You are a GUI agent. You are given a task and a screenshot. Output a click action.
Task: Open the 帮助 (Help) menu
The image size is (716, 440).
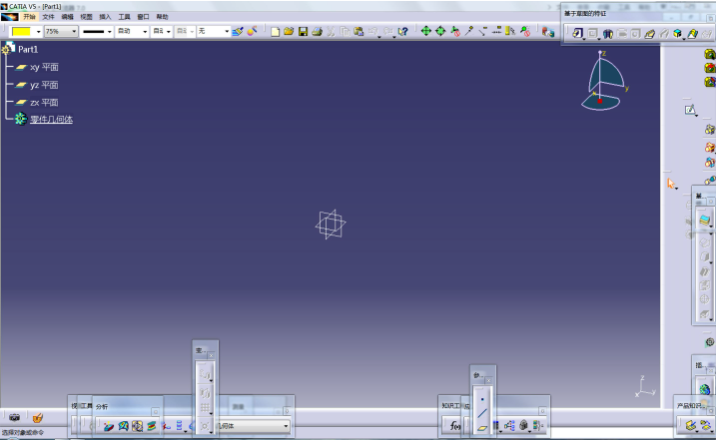[x=162, y=17]
